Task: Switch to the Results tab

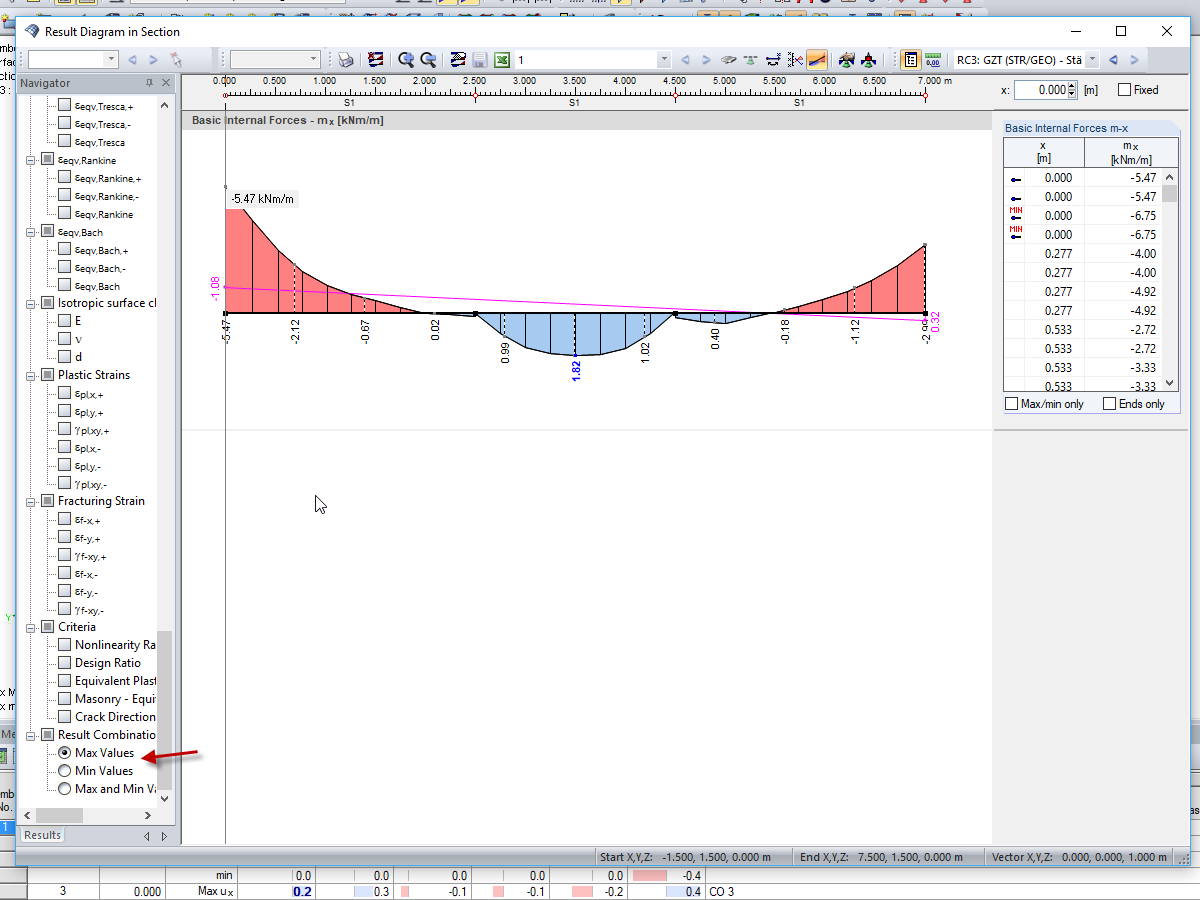Action: (40, 834)
